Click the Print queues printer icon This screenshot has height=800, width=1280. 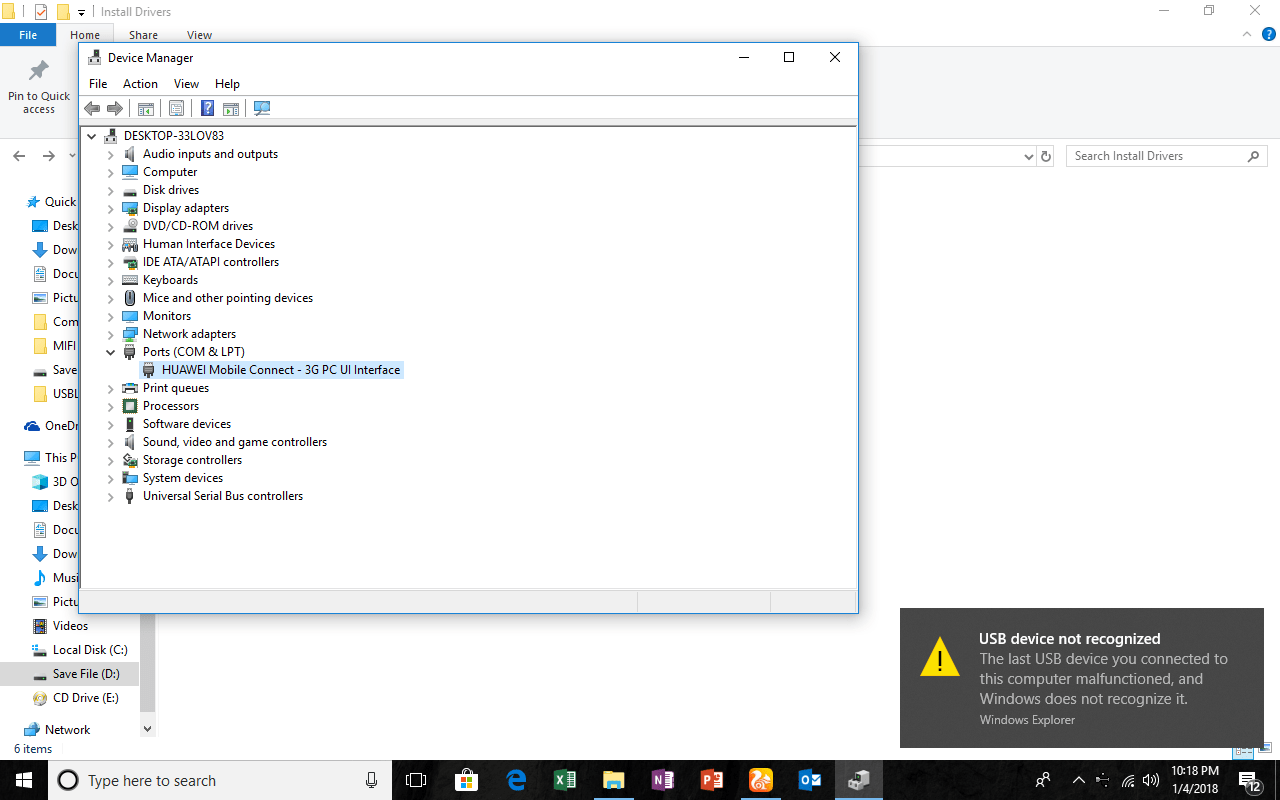coord(130,388)
